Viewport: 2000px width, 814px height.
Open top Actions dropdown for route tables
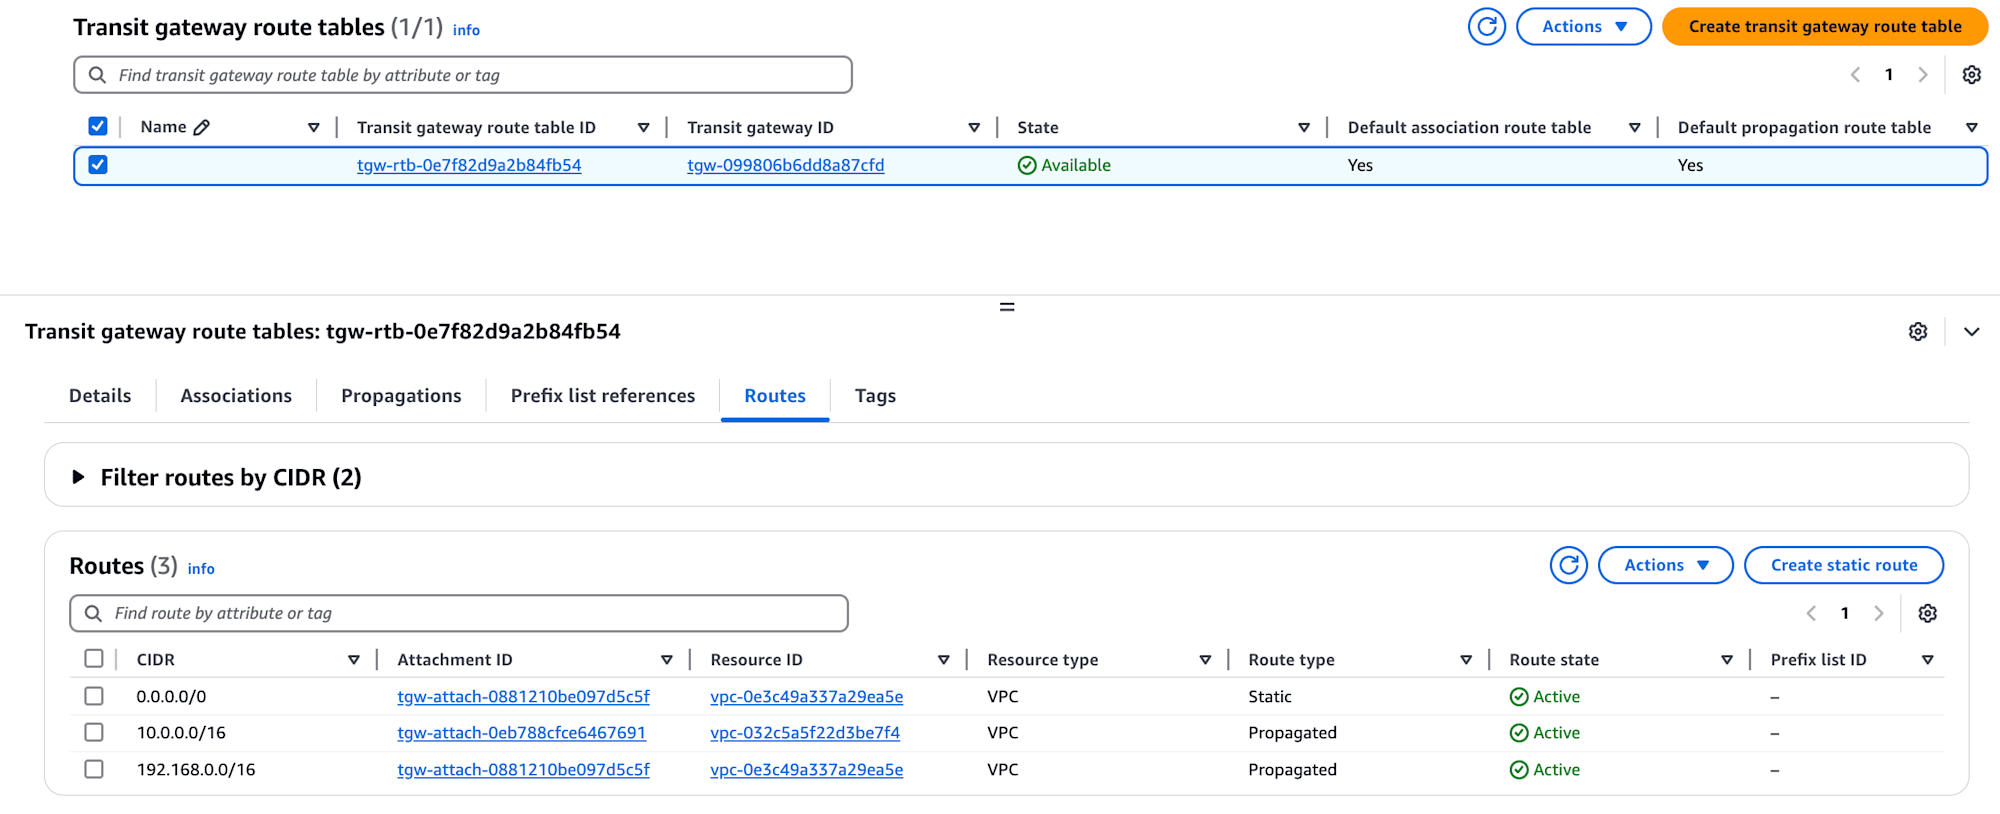1584,27
